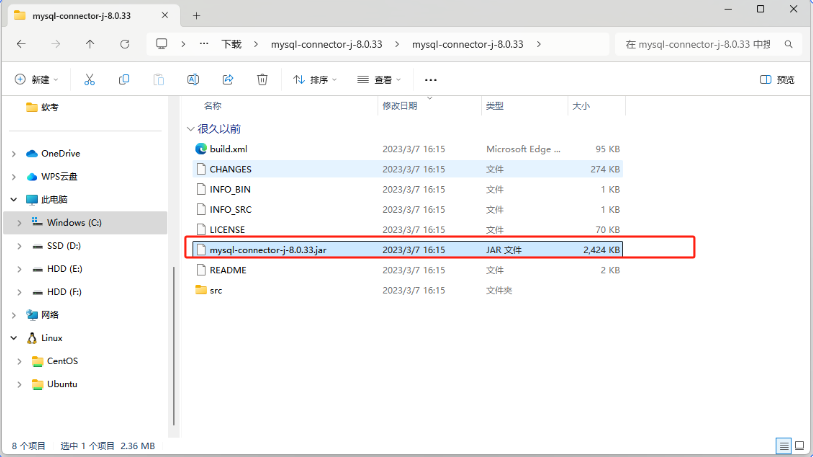Collapse the Linux tree node

[14, 338]
